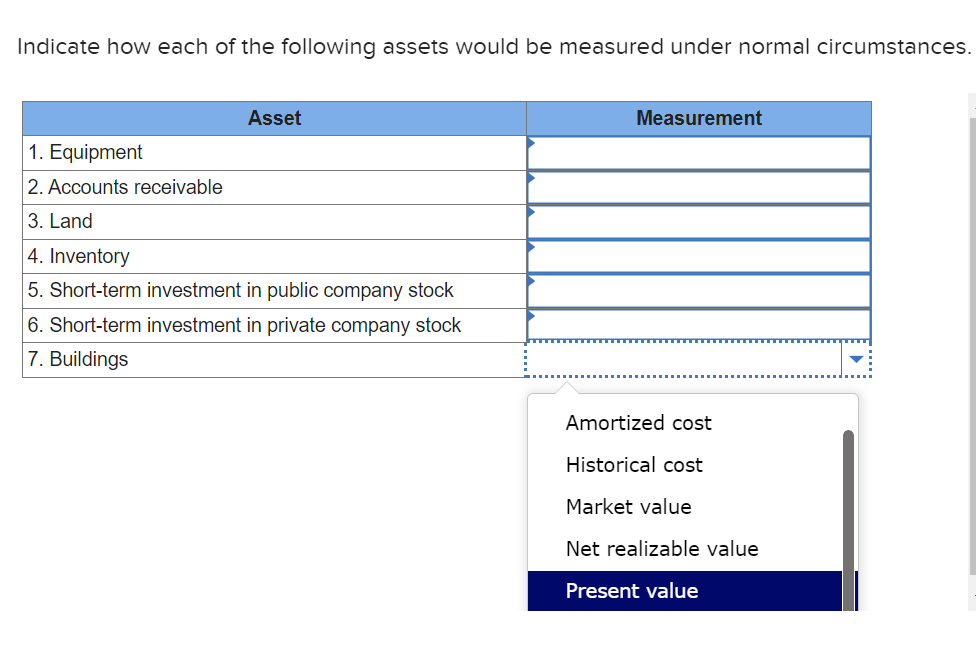This screenshot has height=658, width=976.
Task: Select the highlighted Present value option
Action: click(x=685, y=591)
